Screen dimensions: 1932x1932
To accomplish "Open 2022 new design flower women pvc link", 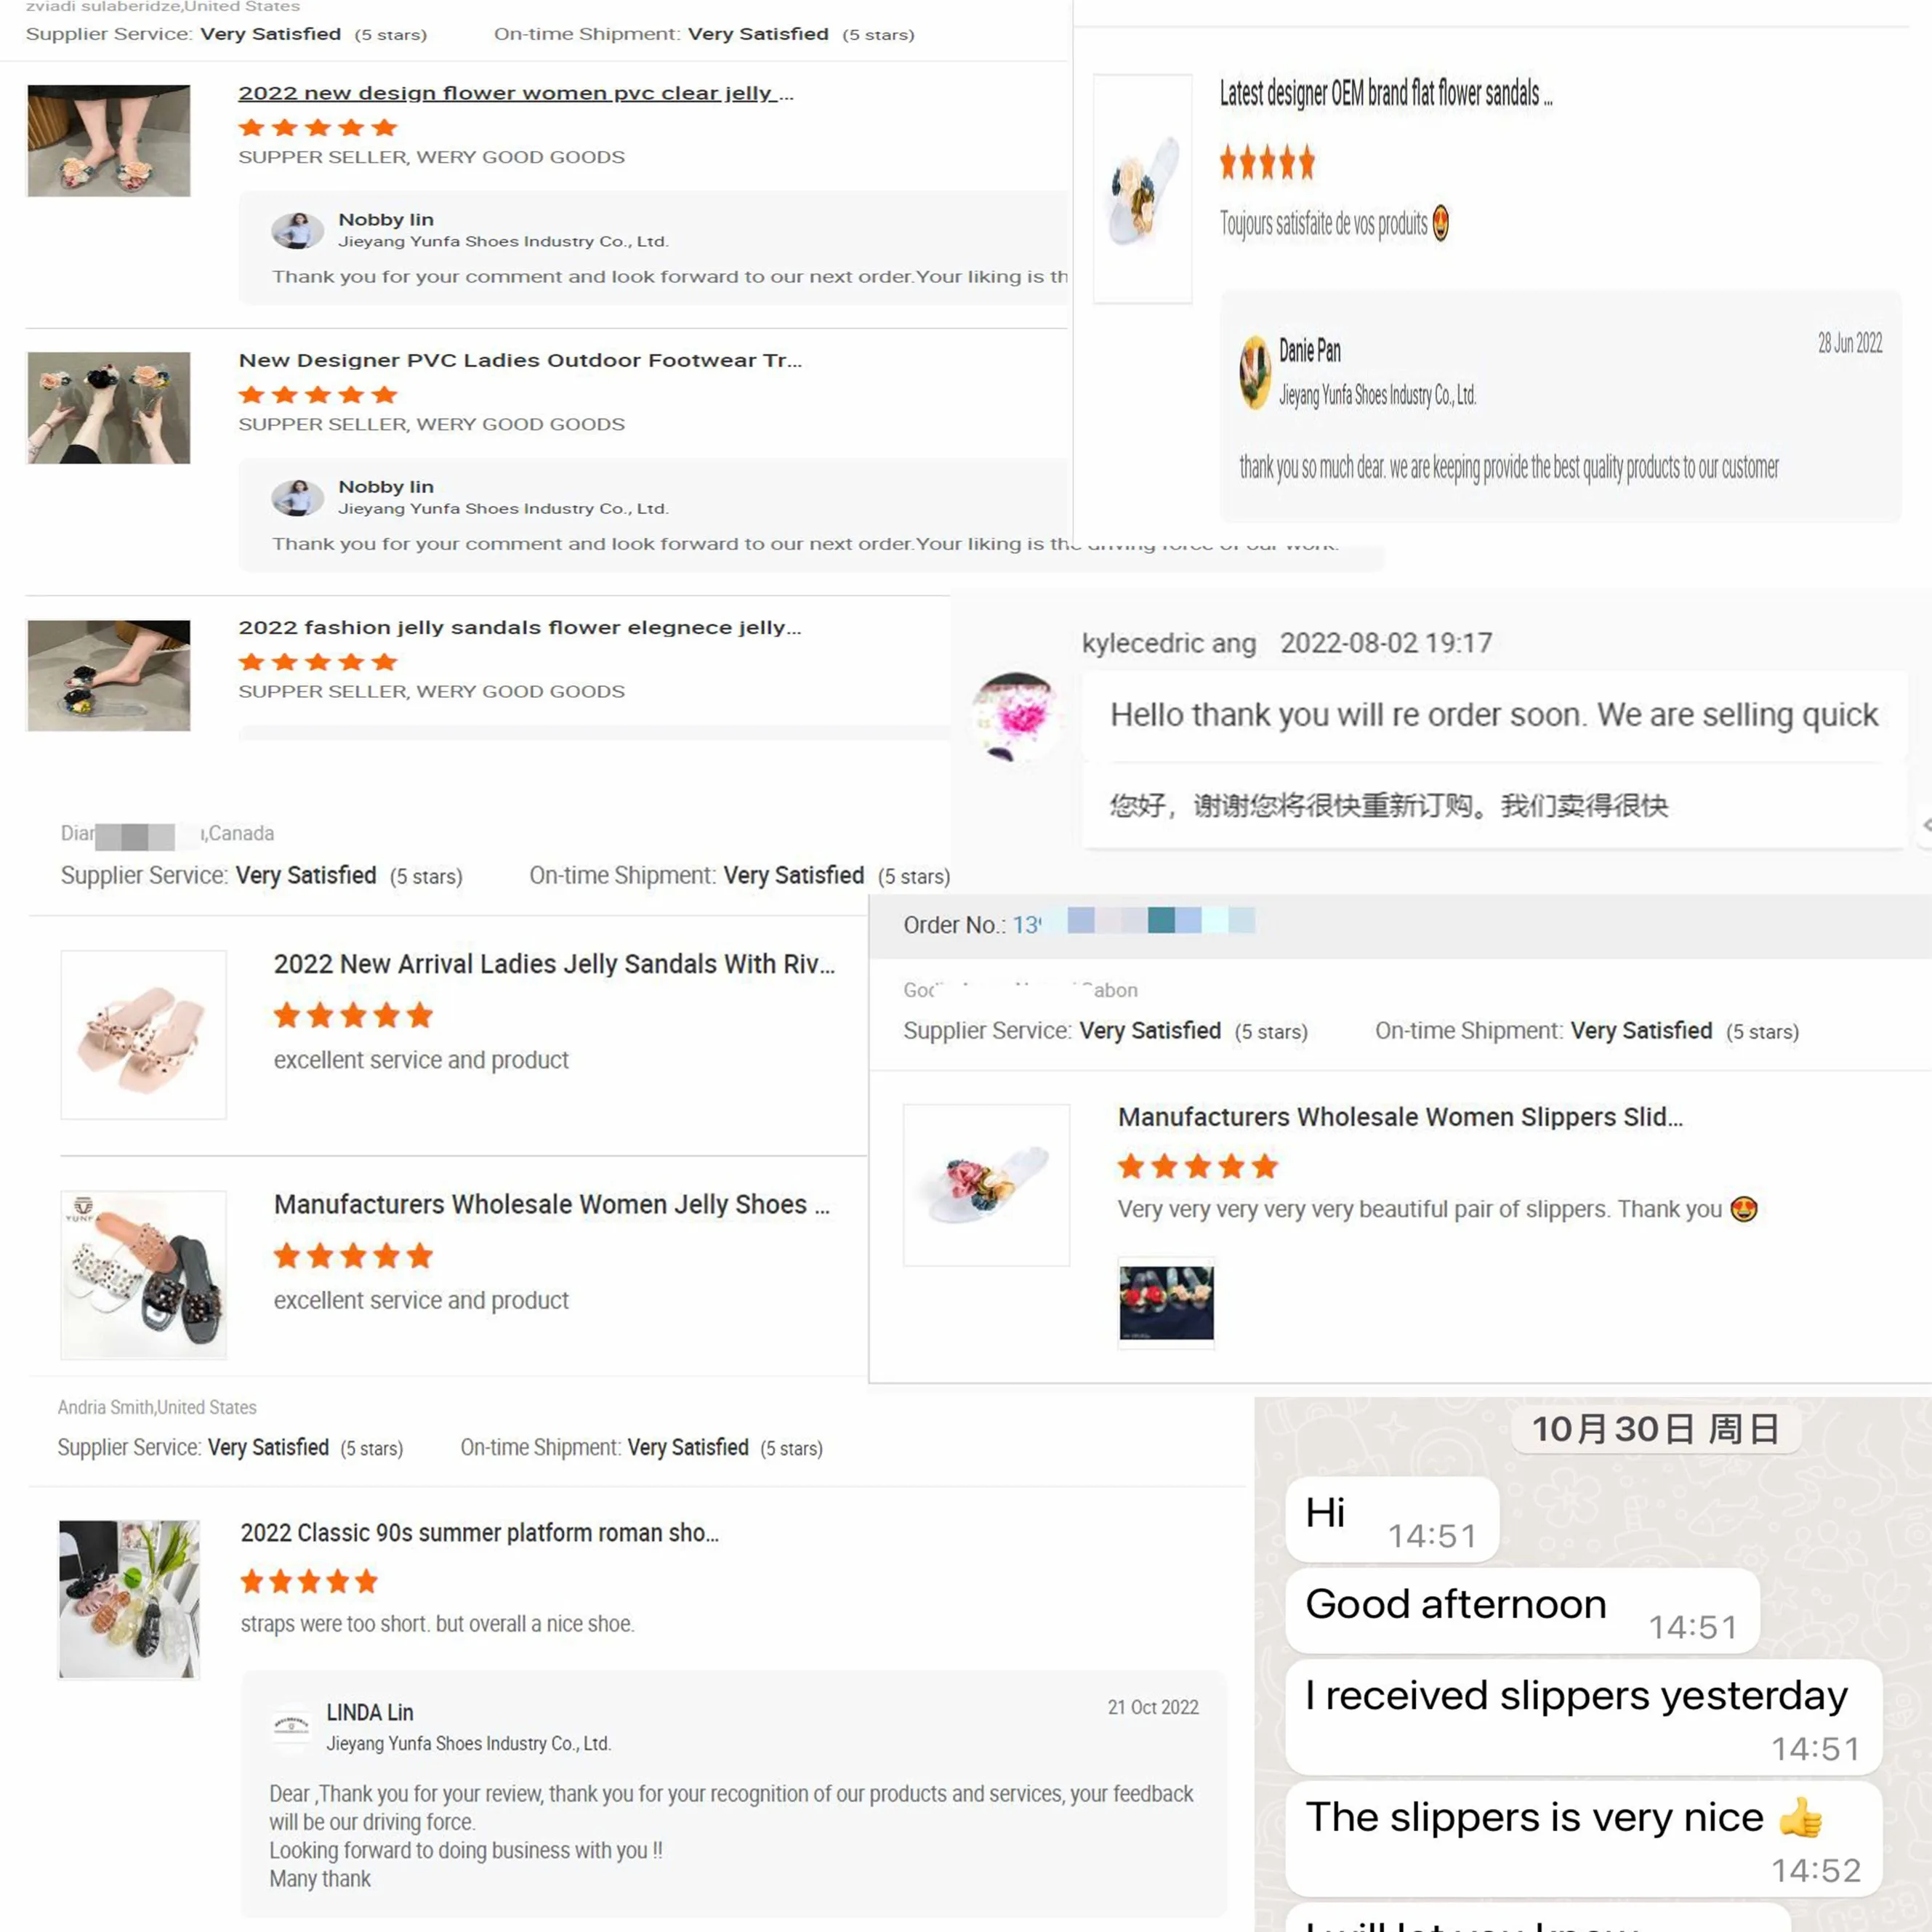I will point(515,93).
